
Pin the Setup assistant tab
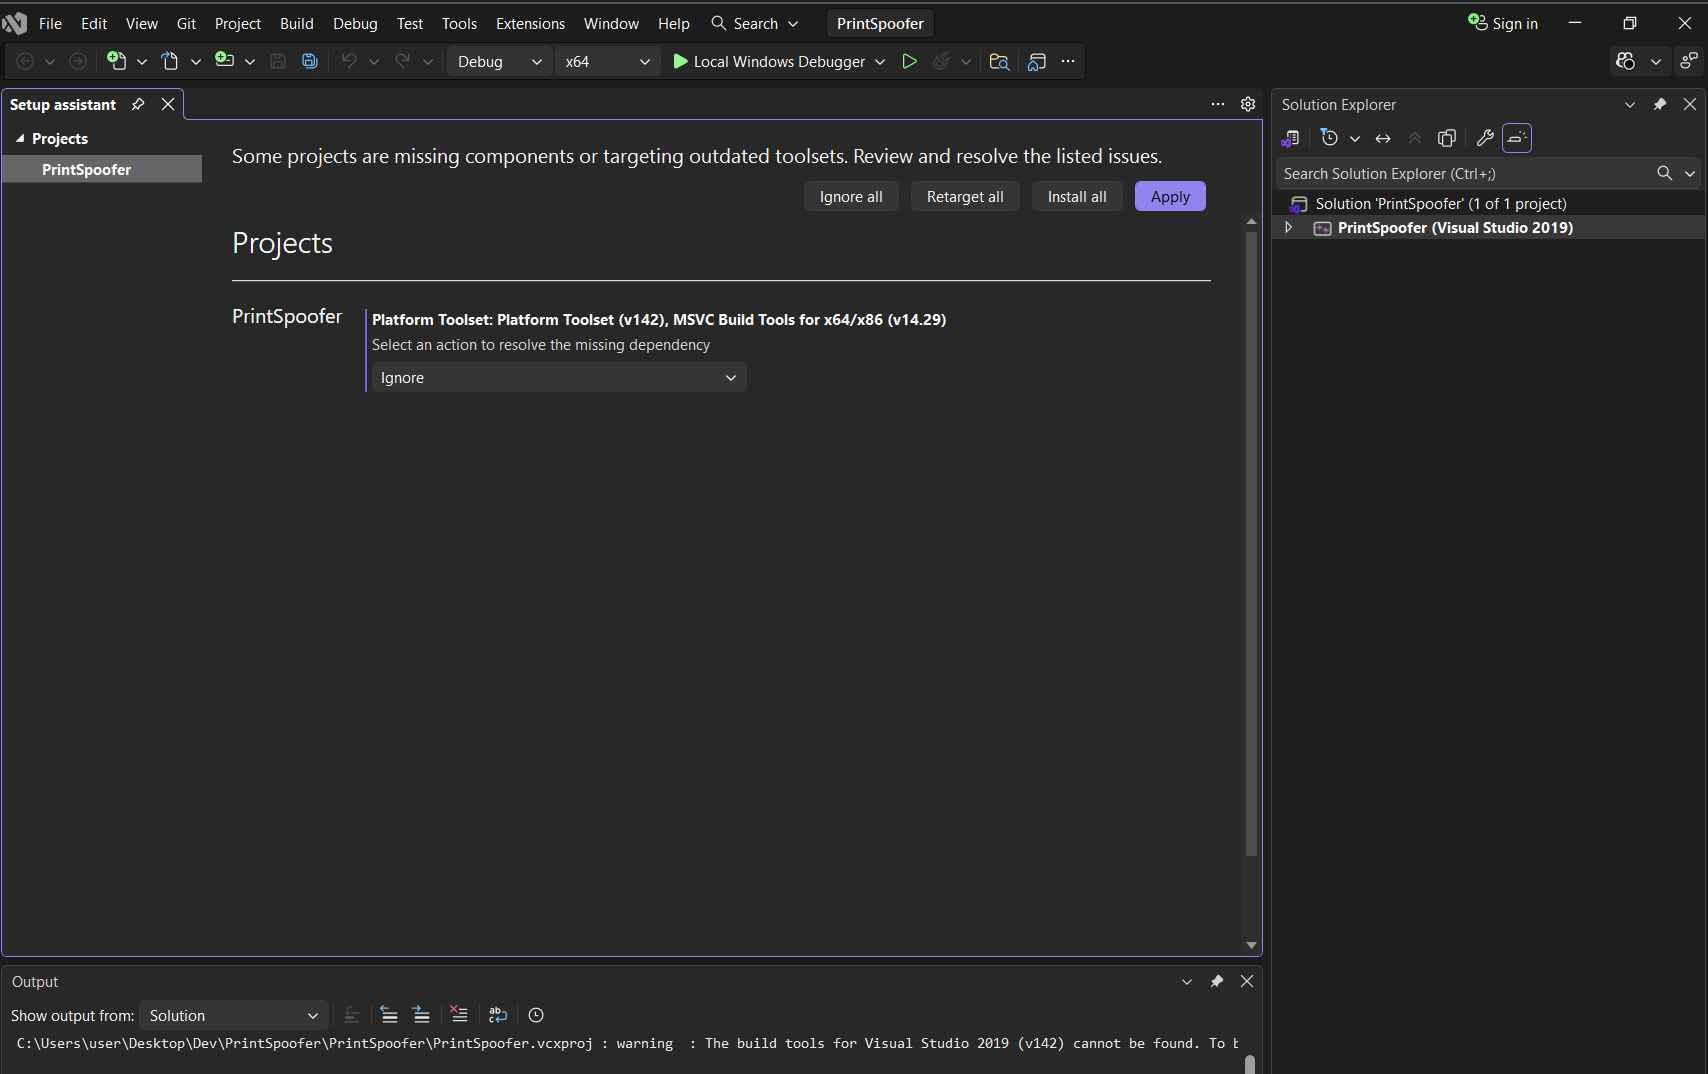pyautogui.click(x=137, y=103)
